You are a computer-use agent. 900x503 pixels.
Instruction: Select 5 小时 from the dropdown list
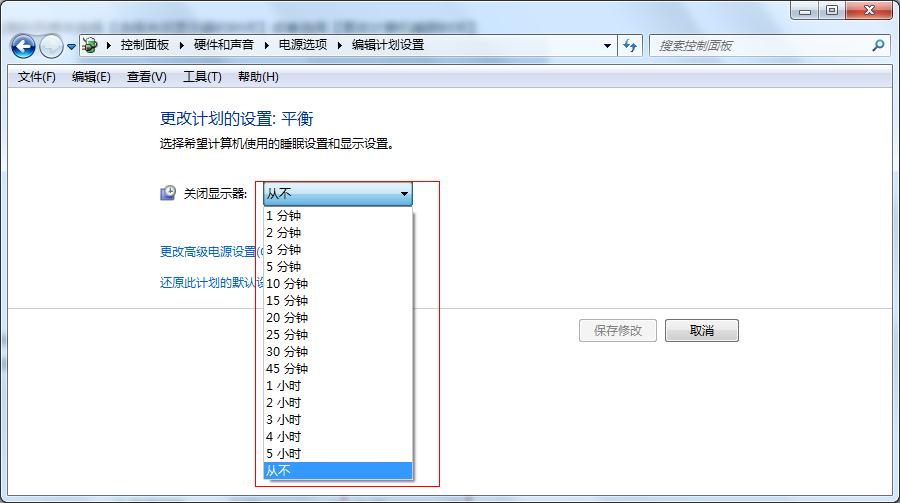(x=338, y=454)
